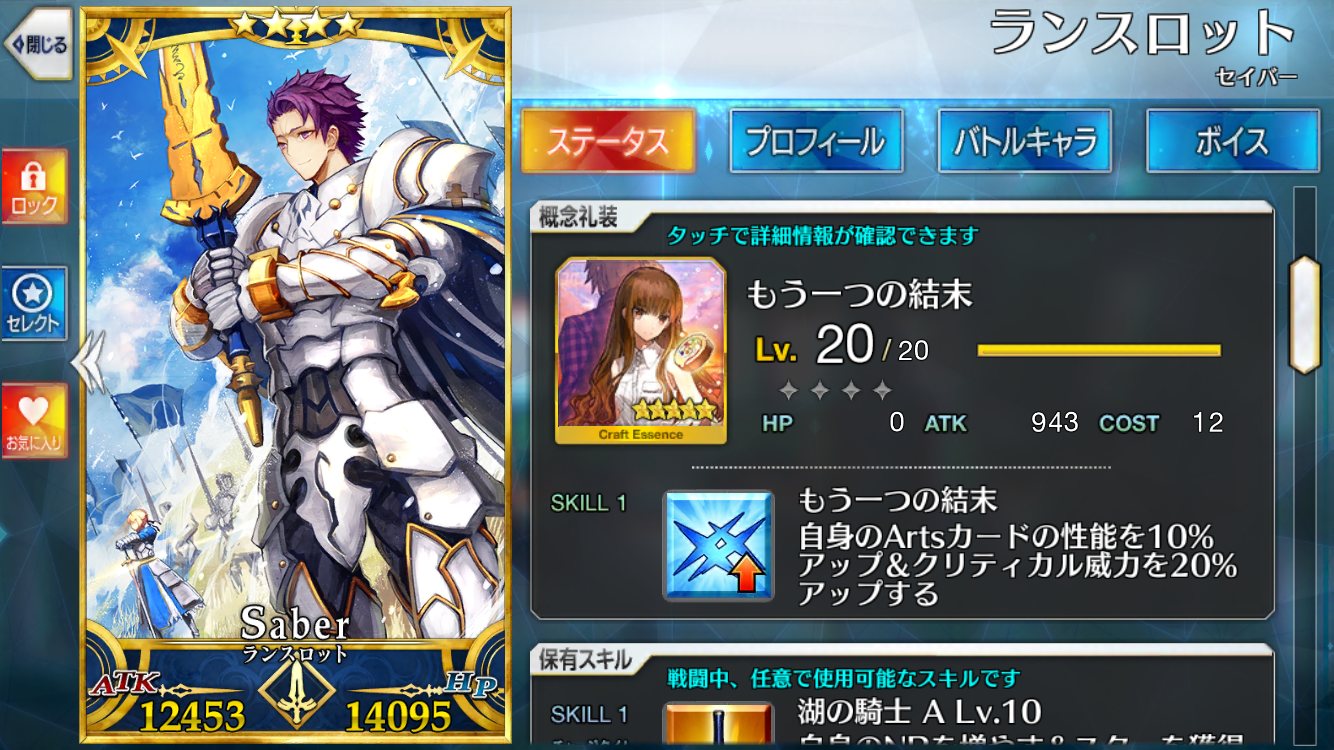This screenshot has width=1334, height=750.
Task: Tap the 保有スキル section header
Action: coord(586,659)
